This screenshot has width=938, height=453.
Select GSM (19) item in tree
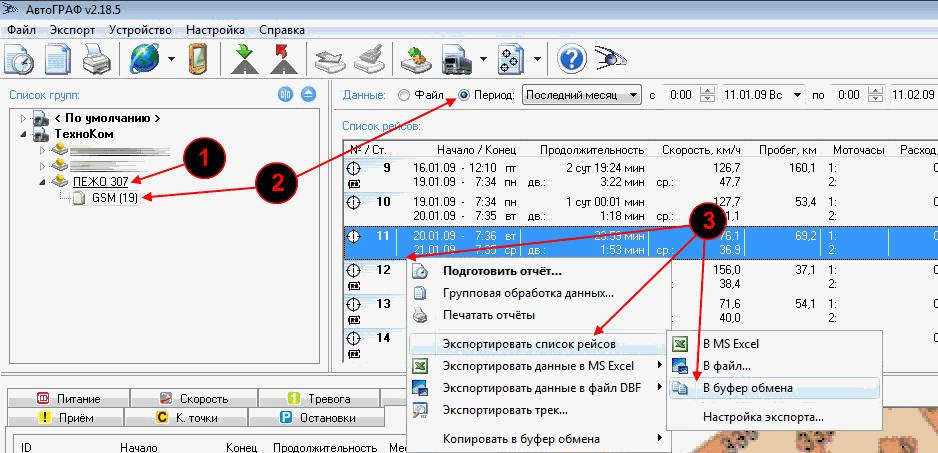pyautogui.click(x=112, y=198)
